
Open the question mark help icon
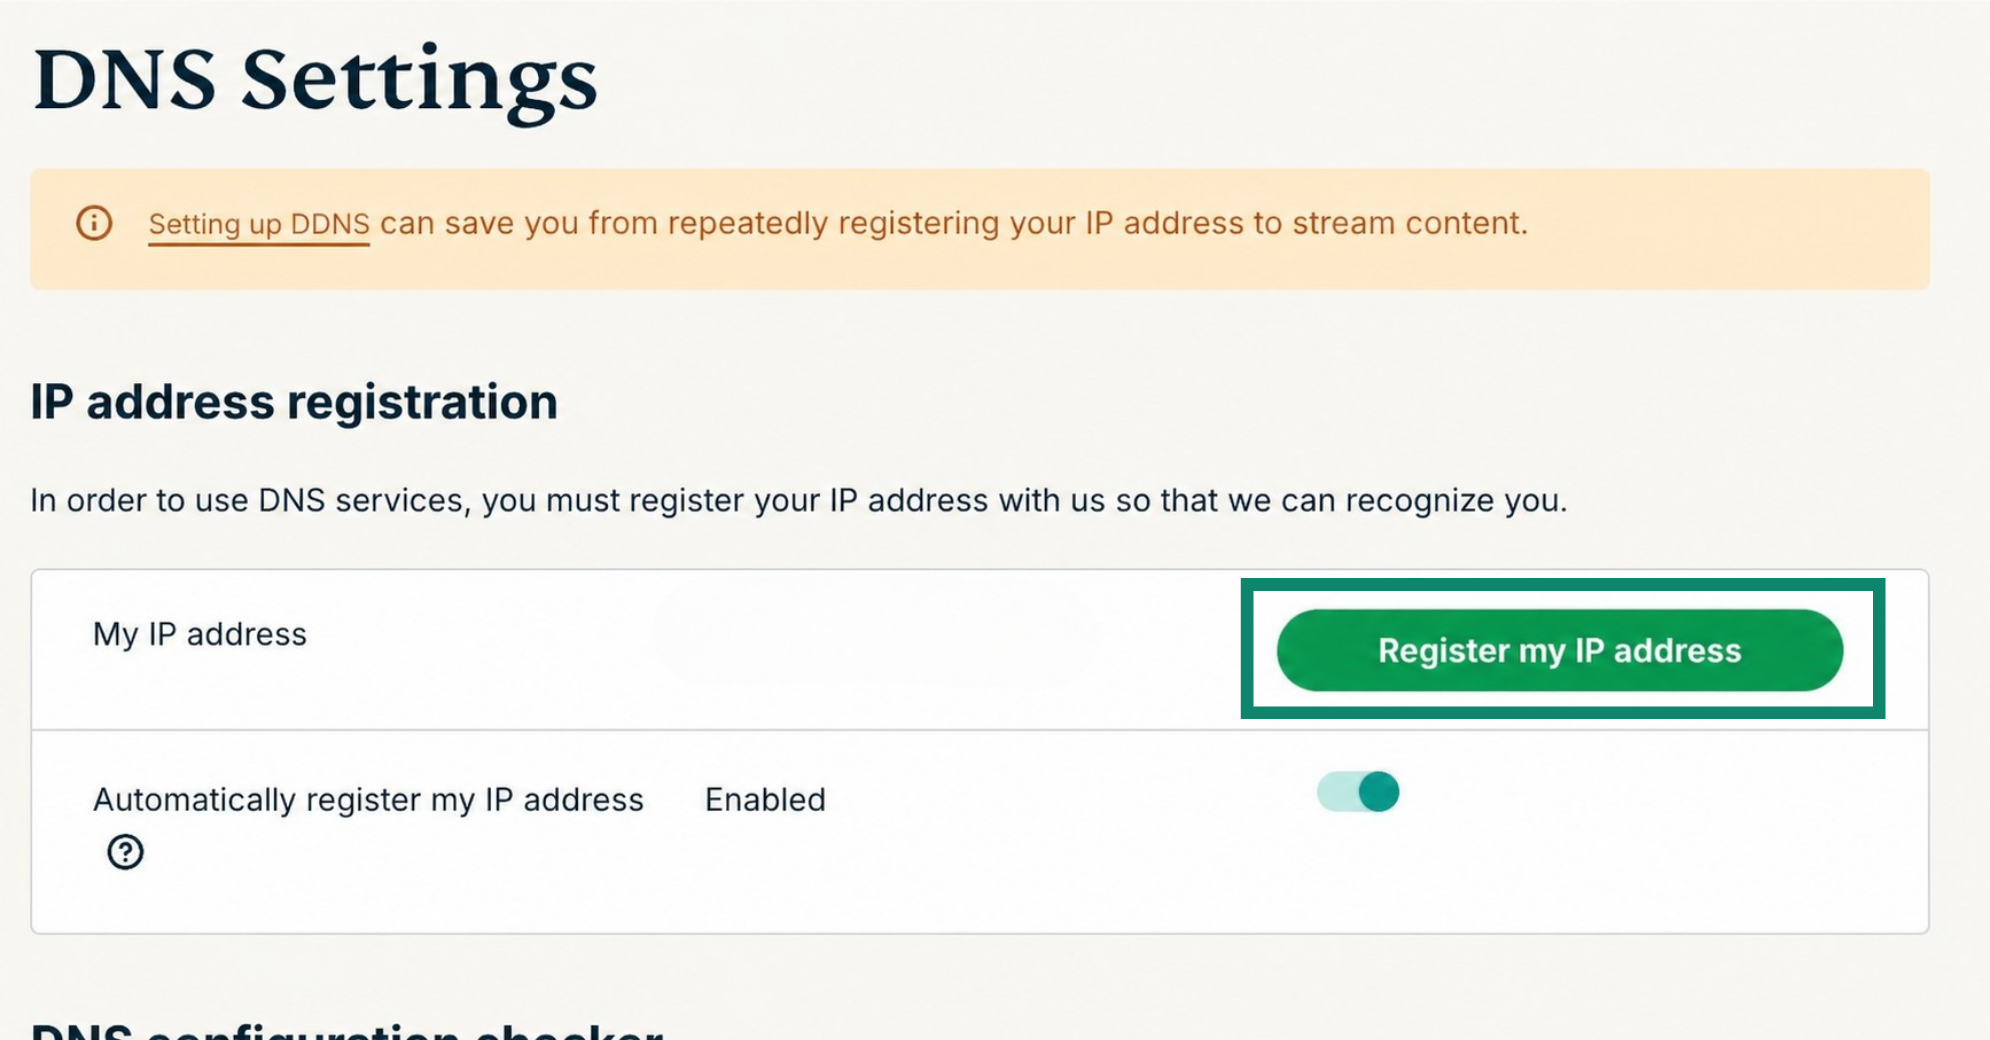[125, 852]
